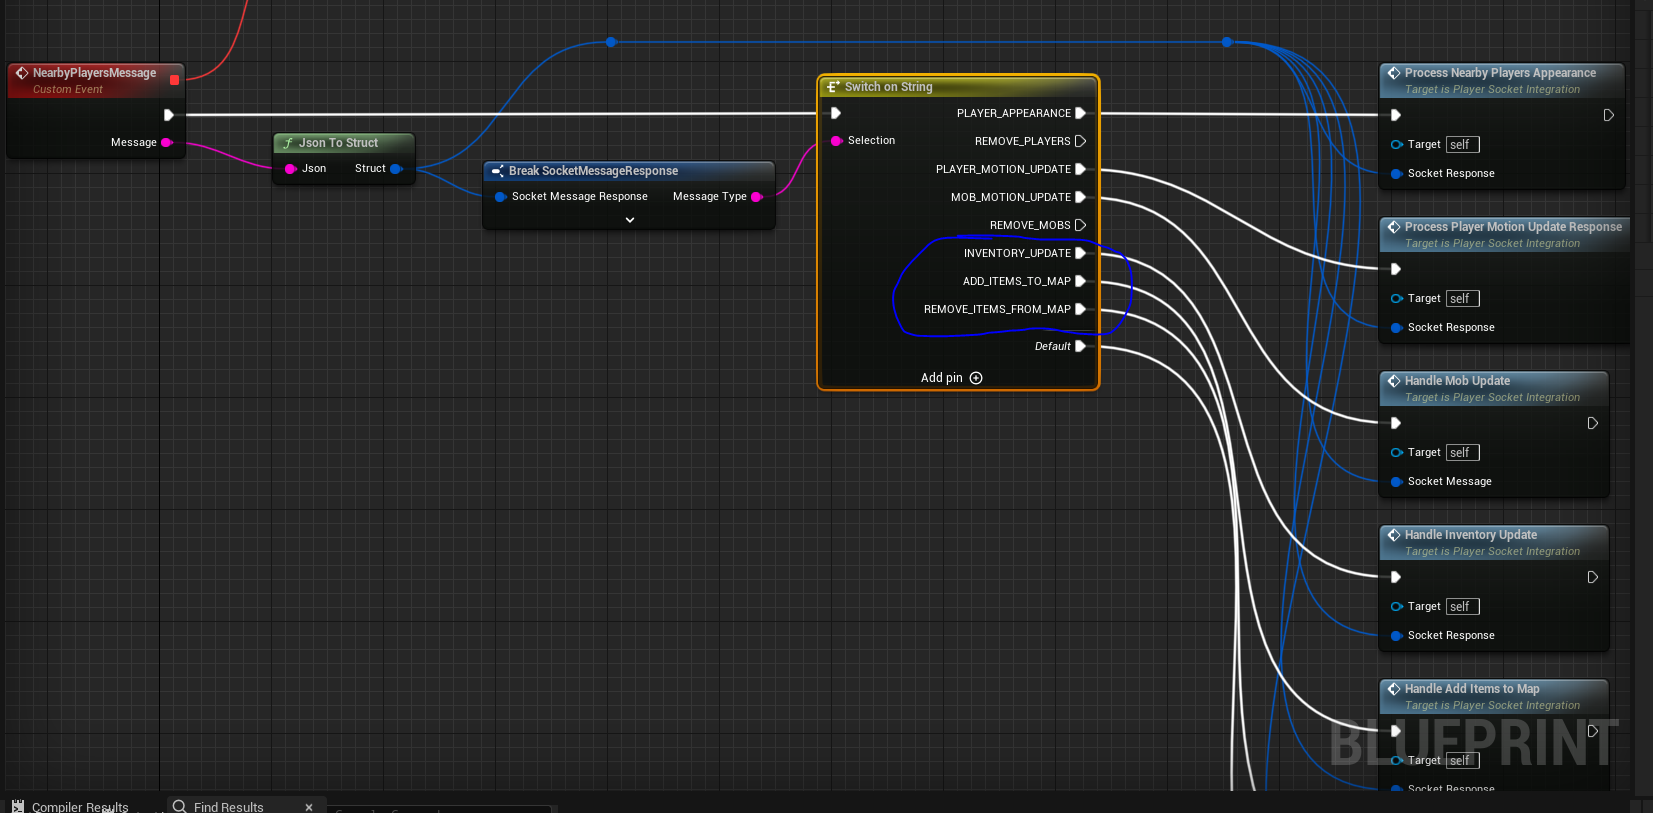The image size is (1653, 813).
Task: Click the Add pin plus button
Action: (976, 378)
